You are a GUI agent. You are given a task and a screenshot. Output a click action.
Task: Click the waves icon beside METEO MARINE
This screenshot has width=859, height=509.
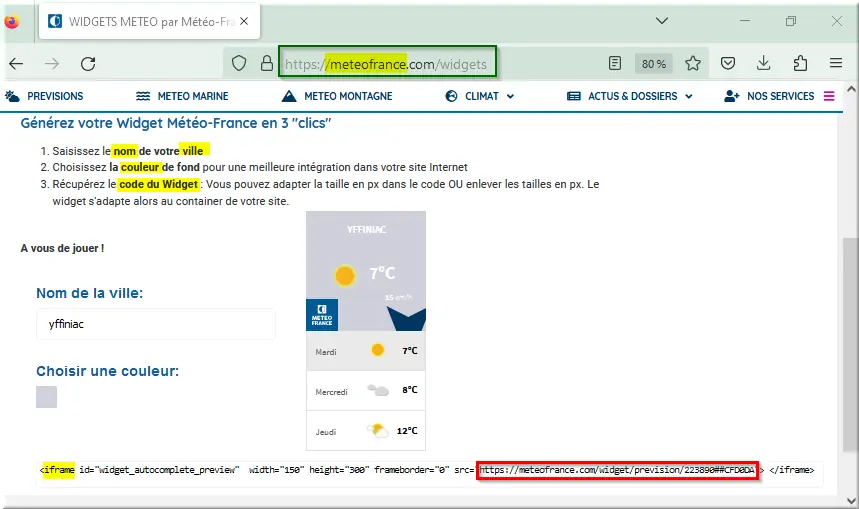click(143, 96)
